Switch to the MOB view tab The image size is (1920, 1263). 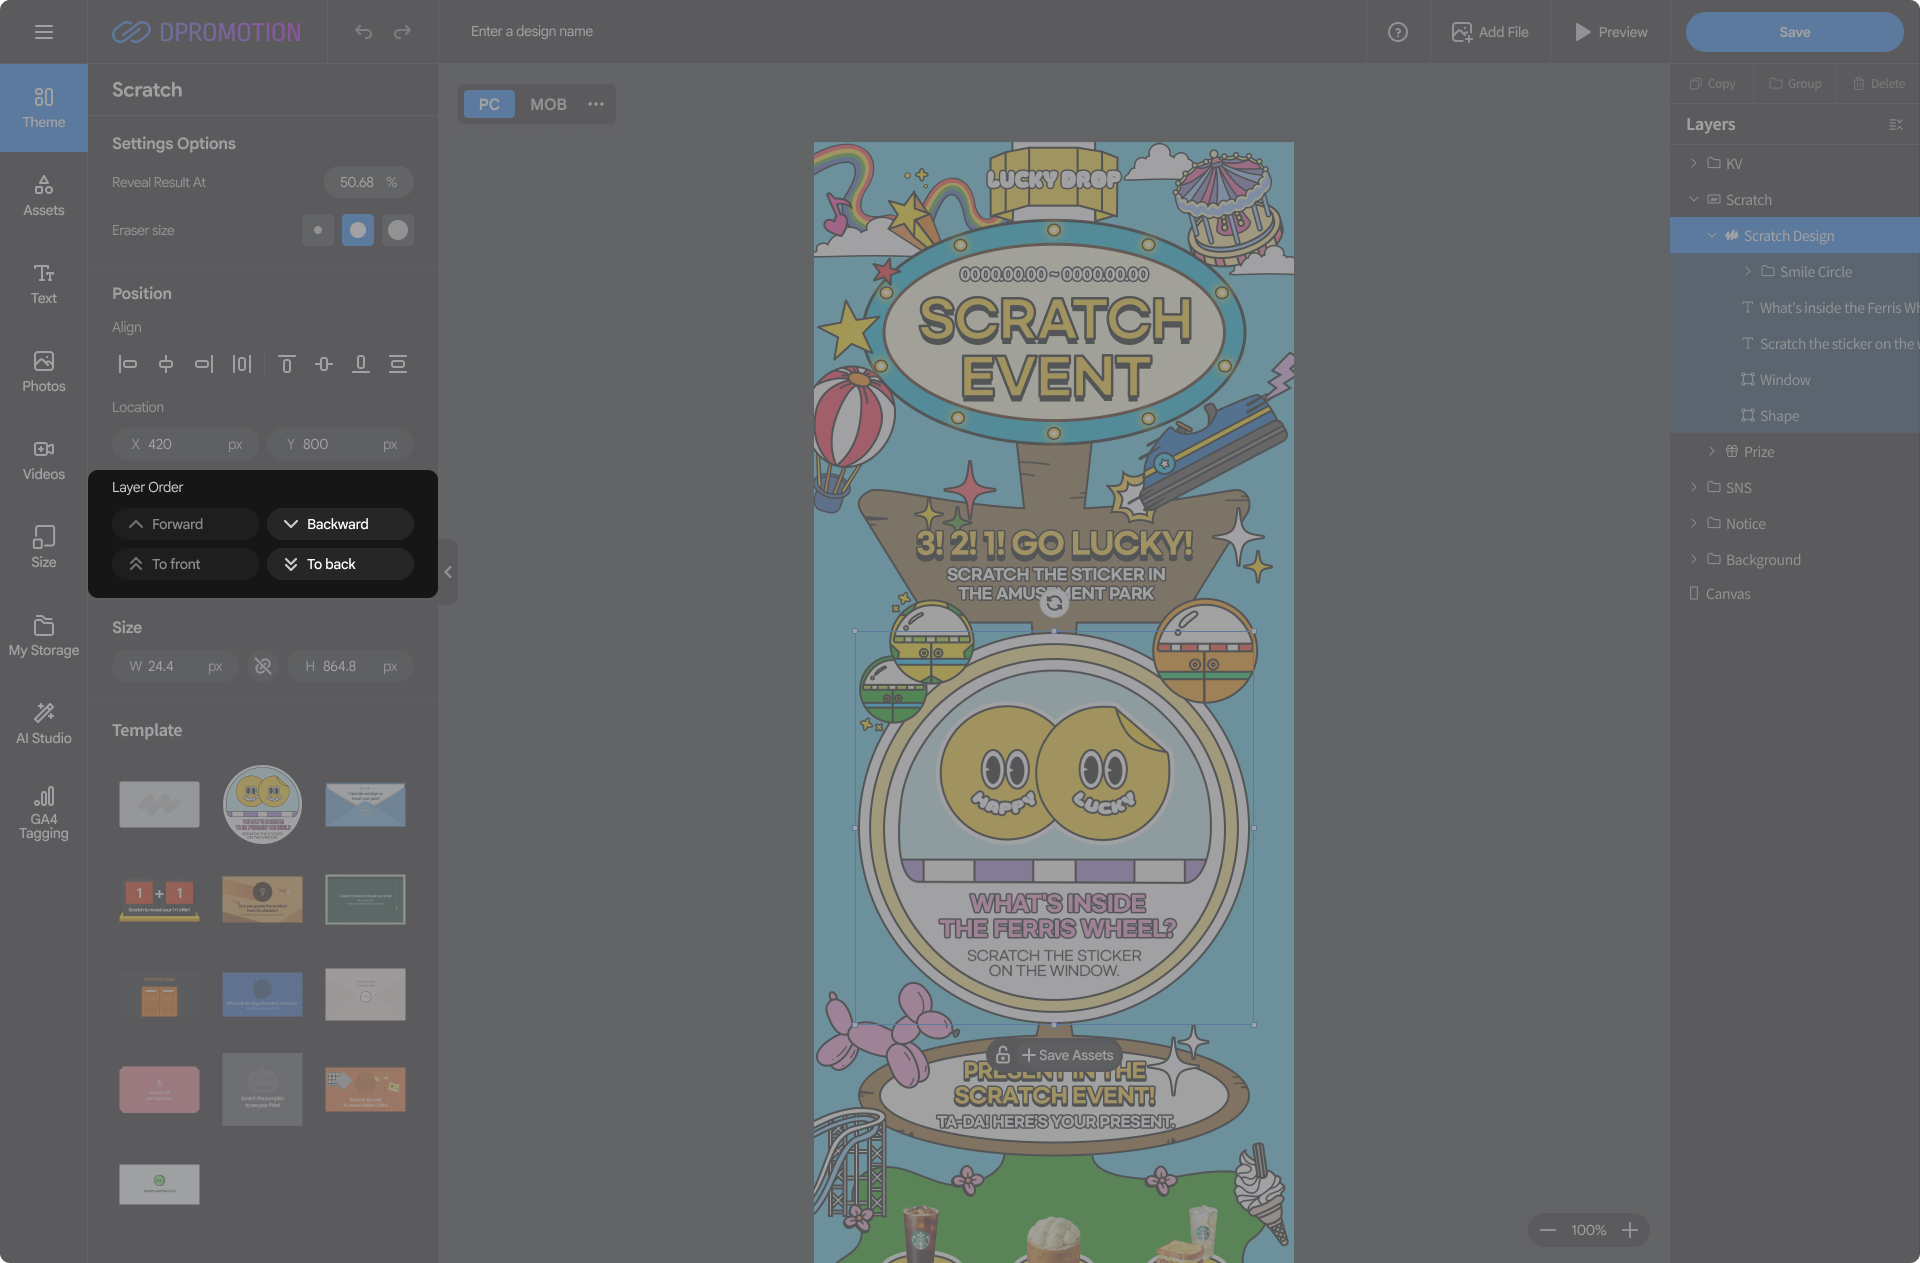coord(548,104)
